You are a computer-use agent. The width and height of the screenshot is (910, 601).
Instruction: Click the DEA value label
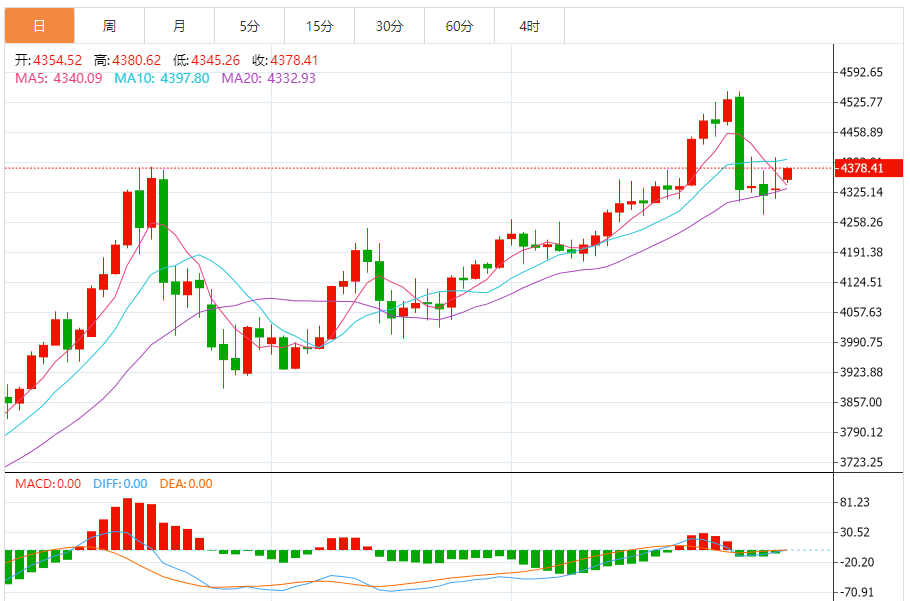pyautogui.click(x=185, y=484)
